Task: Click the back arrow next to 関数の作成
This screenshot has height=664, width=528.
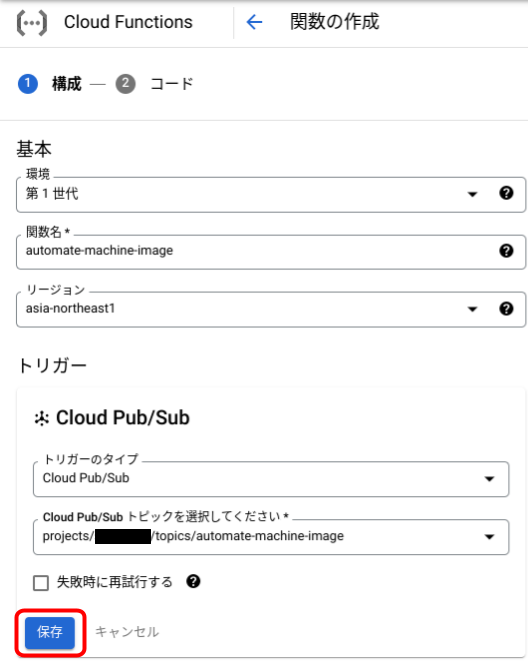Action: pyautogui.click(x=254, y=22)
